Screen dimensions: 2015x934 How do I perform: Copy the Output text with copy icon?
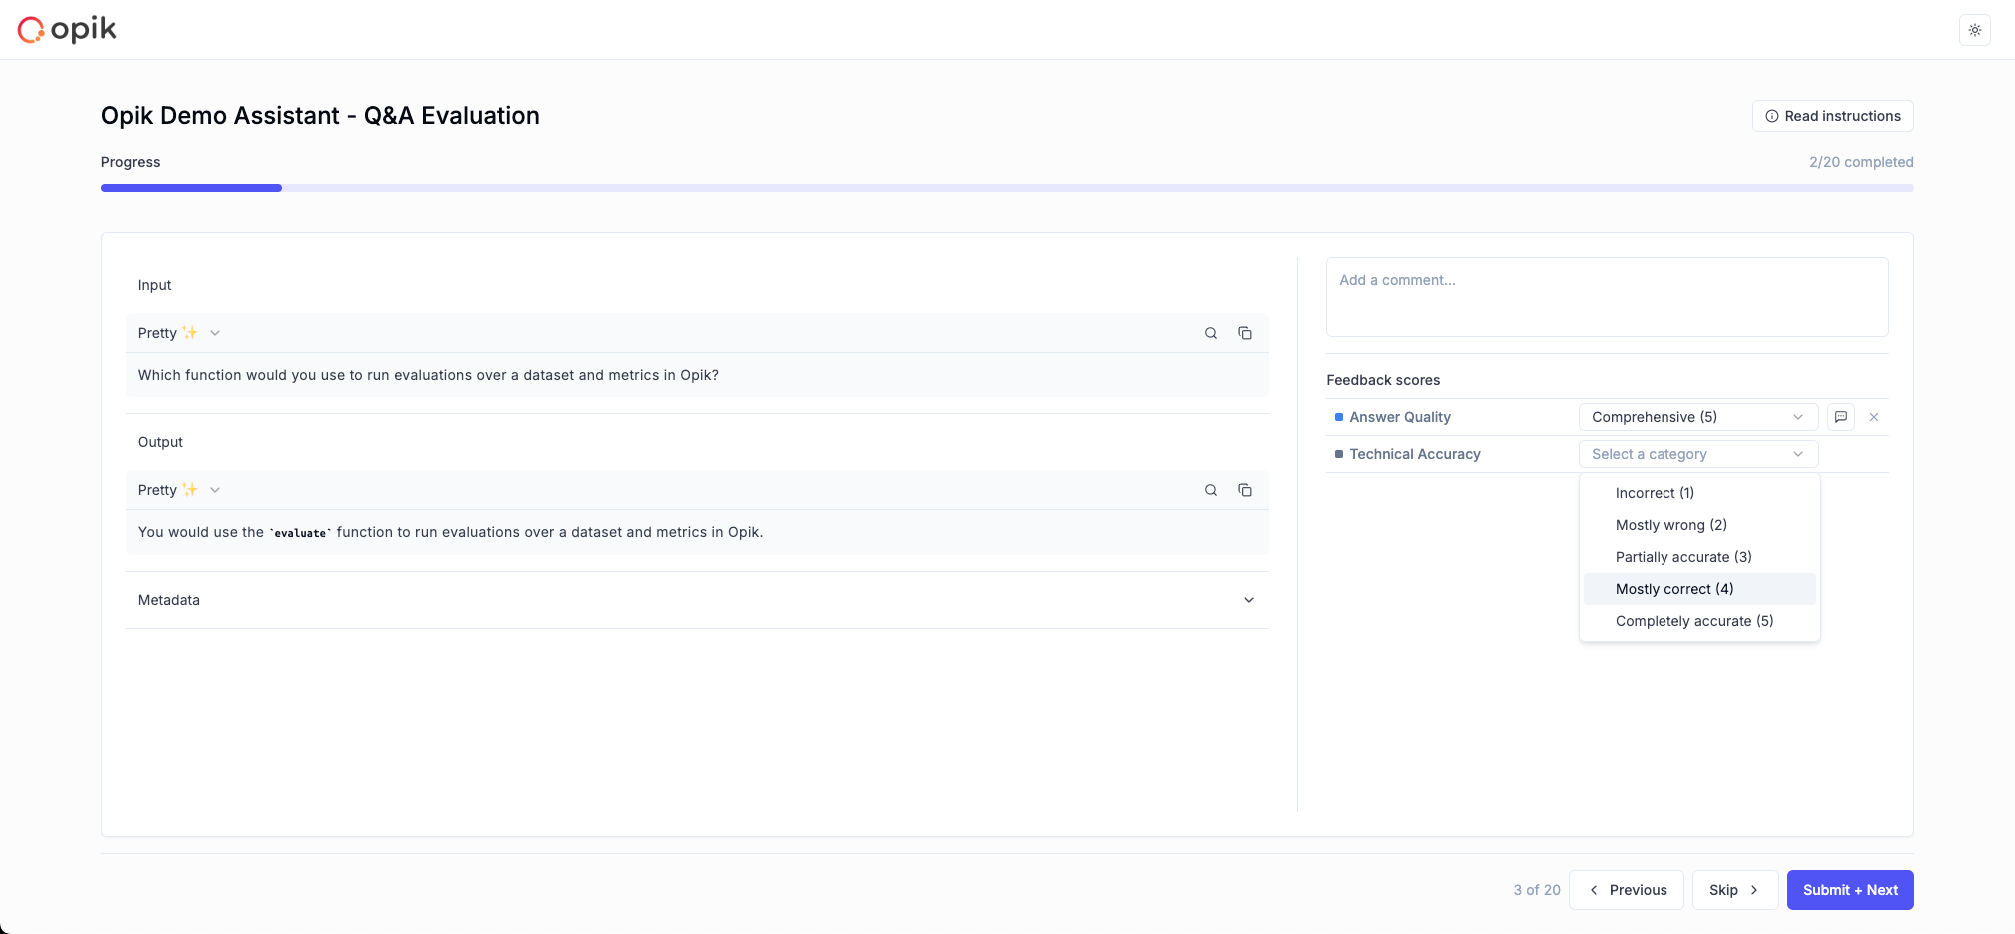pos(1244,490)
